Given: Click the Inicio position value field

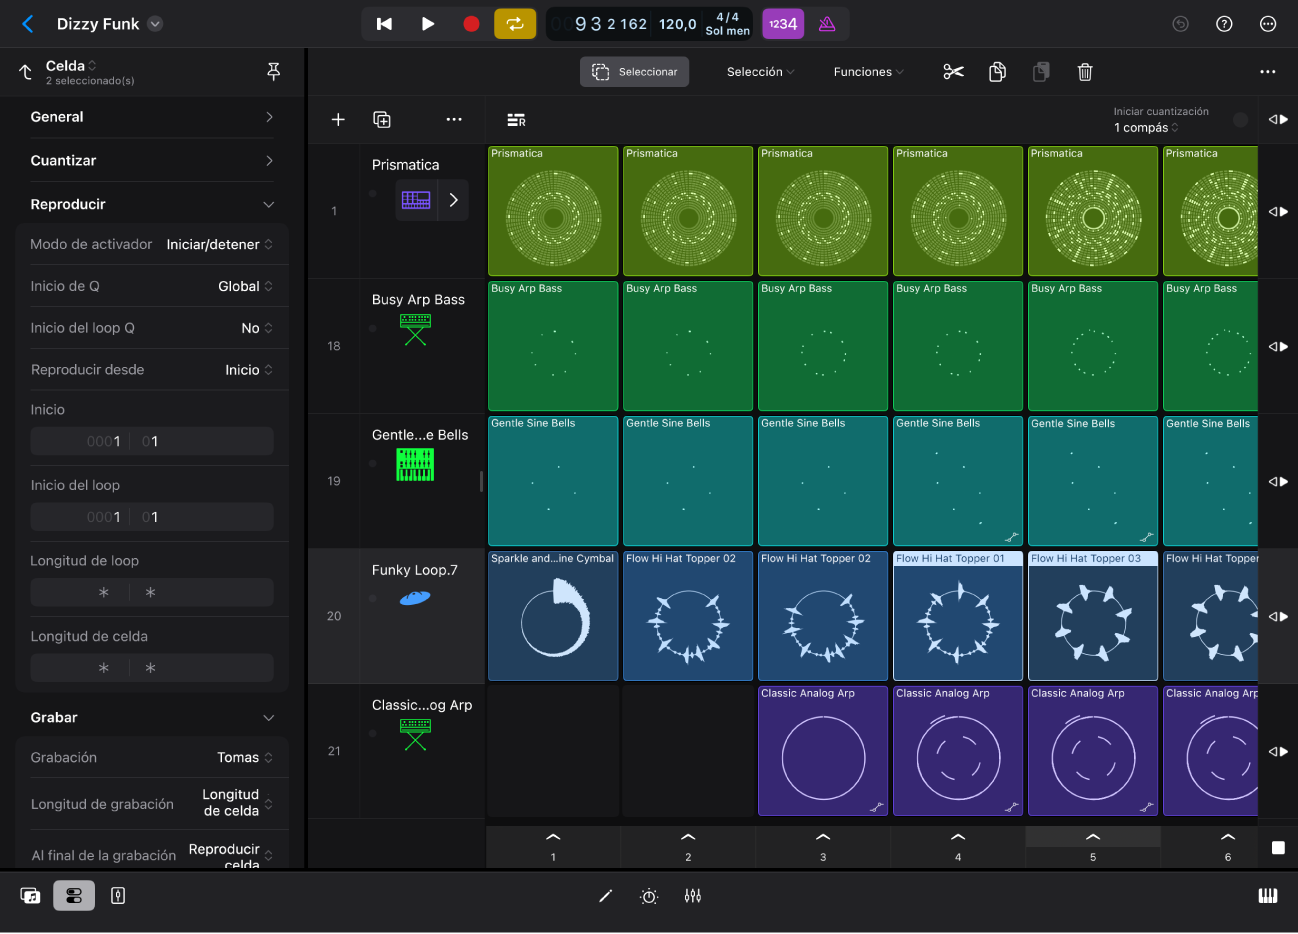Looking at the screenshot, I should point(152,441).
